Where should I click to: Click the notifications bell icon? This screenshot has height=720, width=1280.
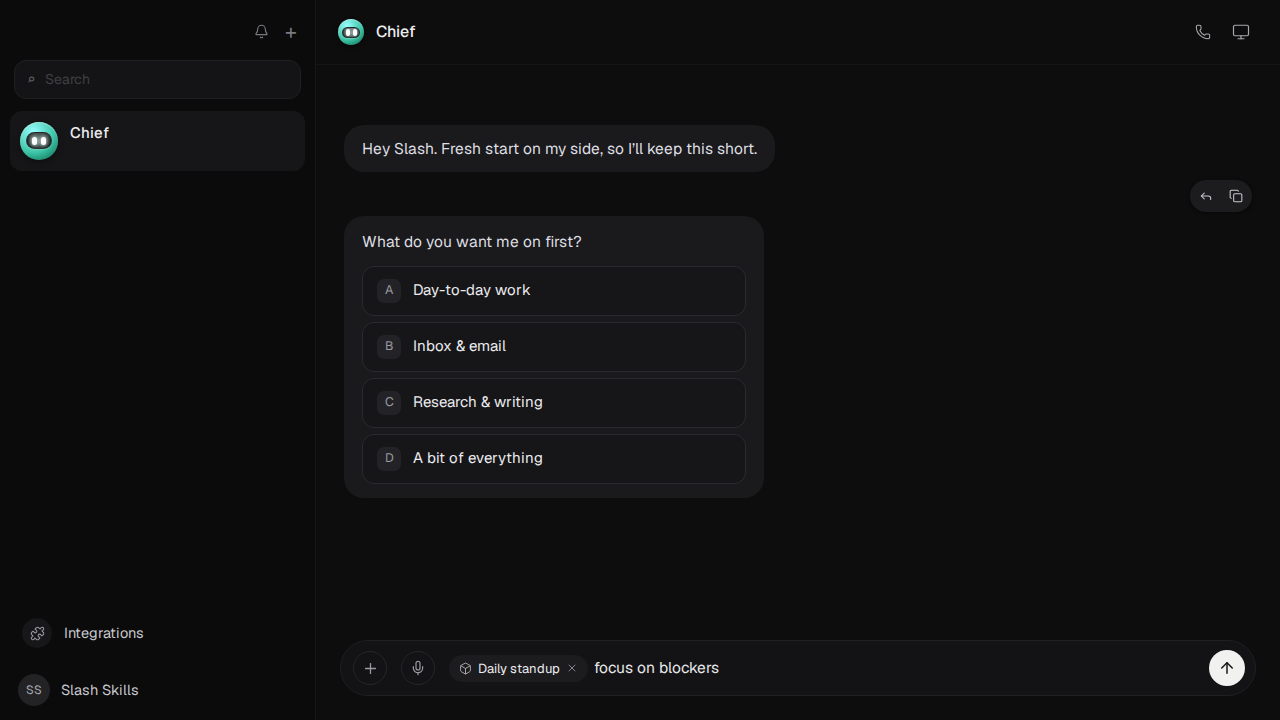[261, 32]
